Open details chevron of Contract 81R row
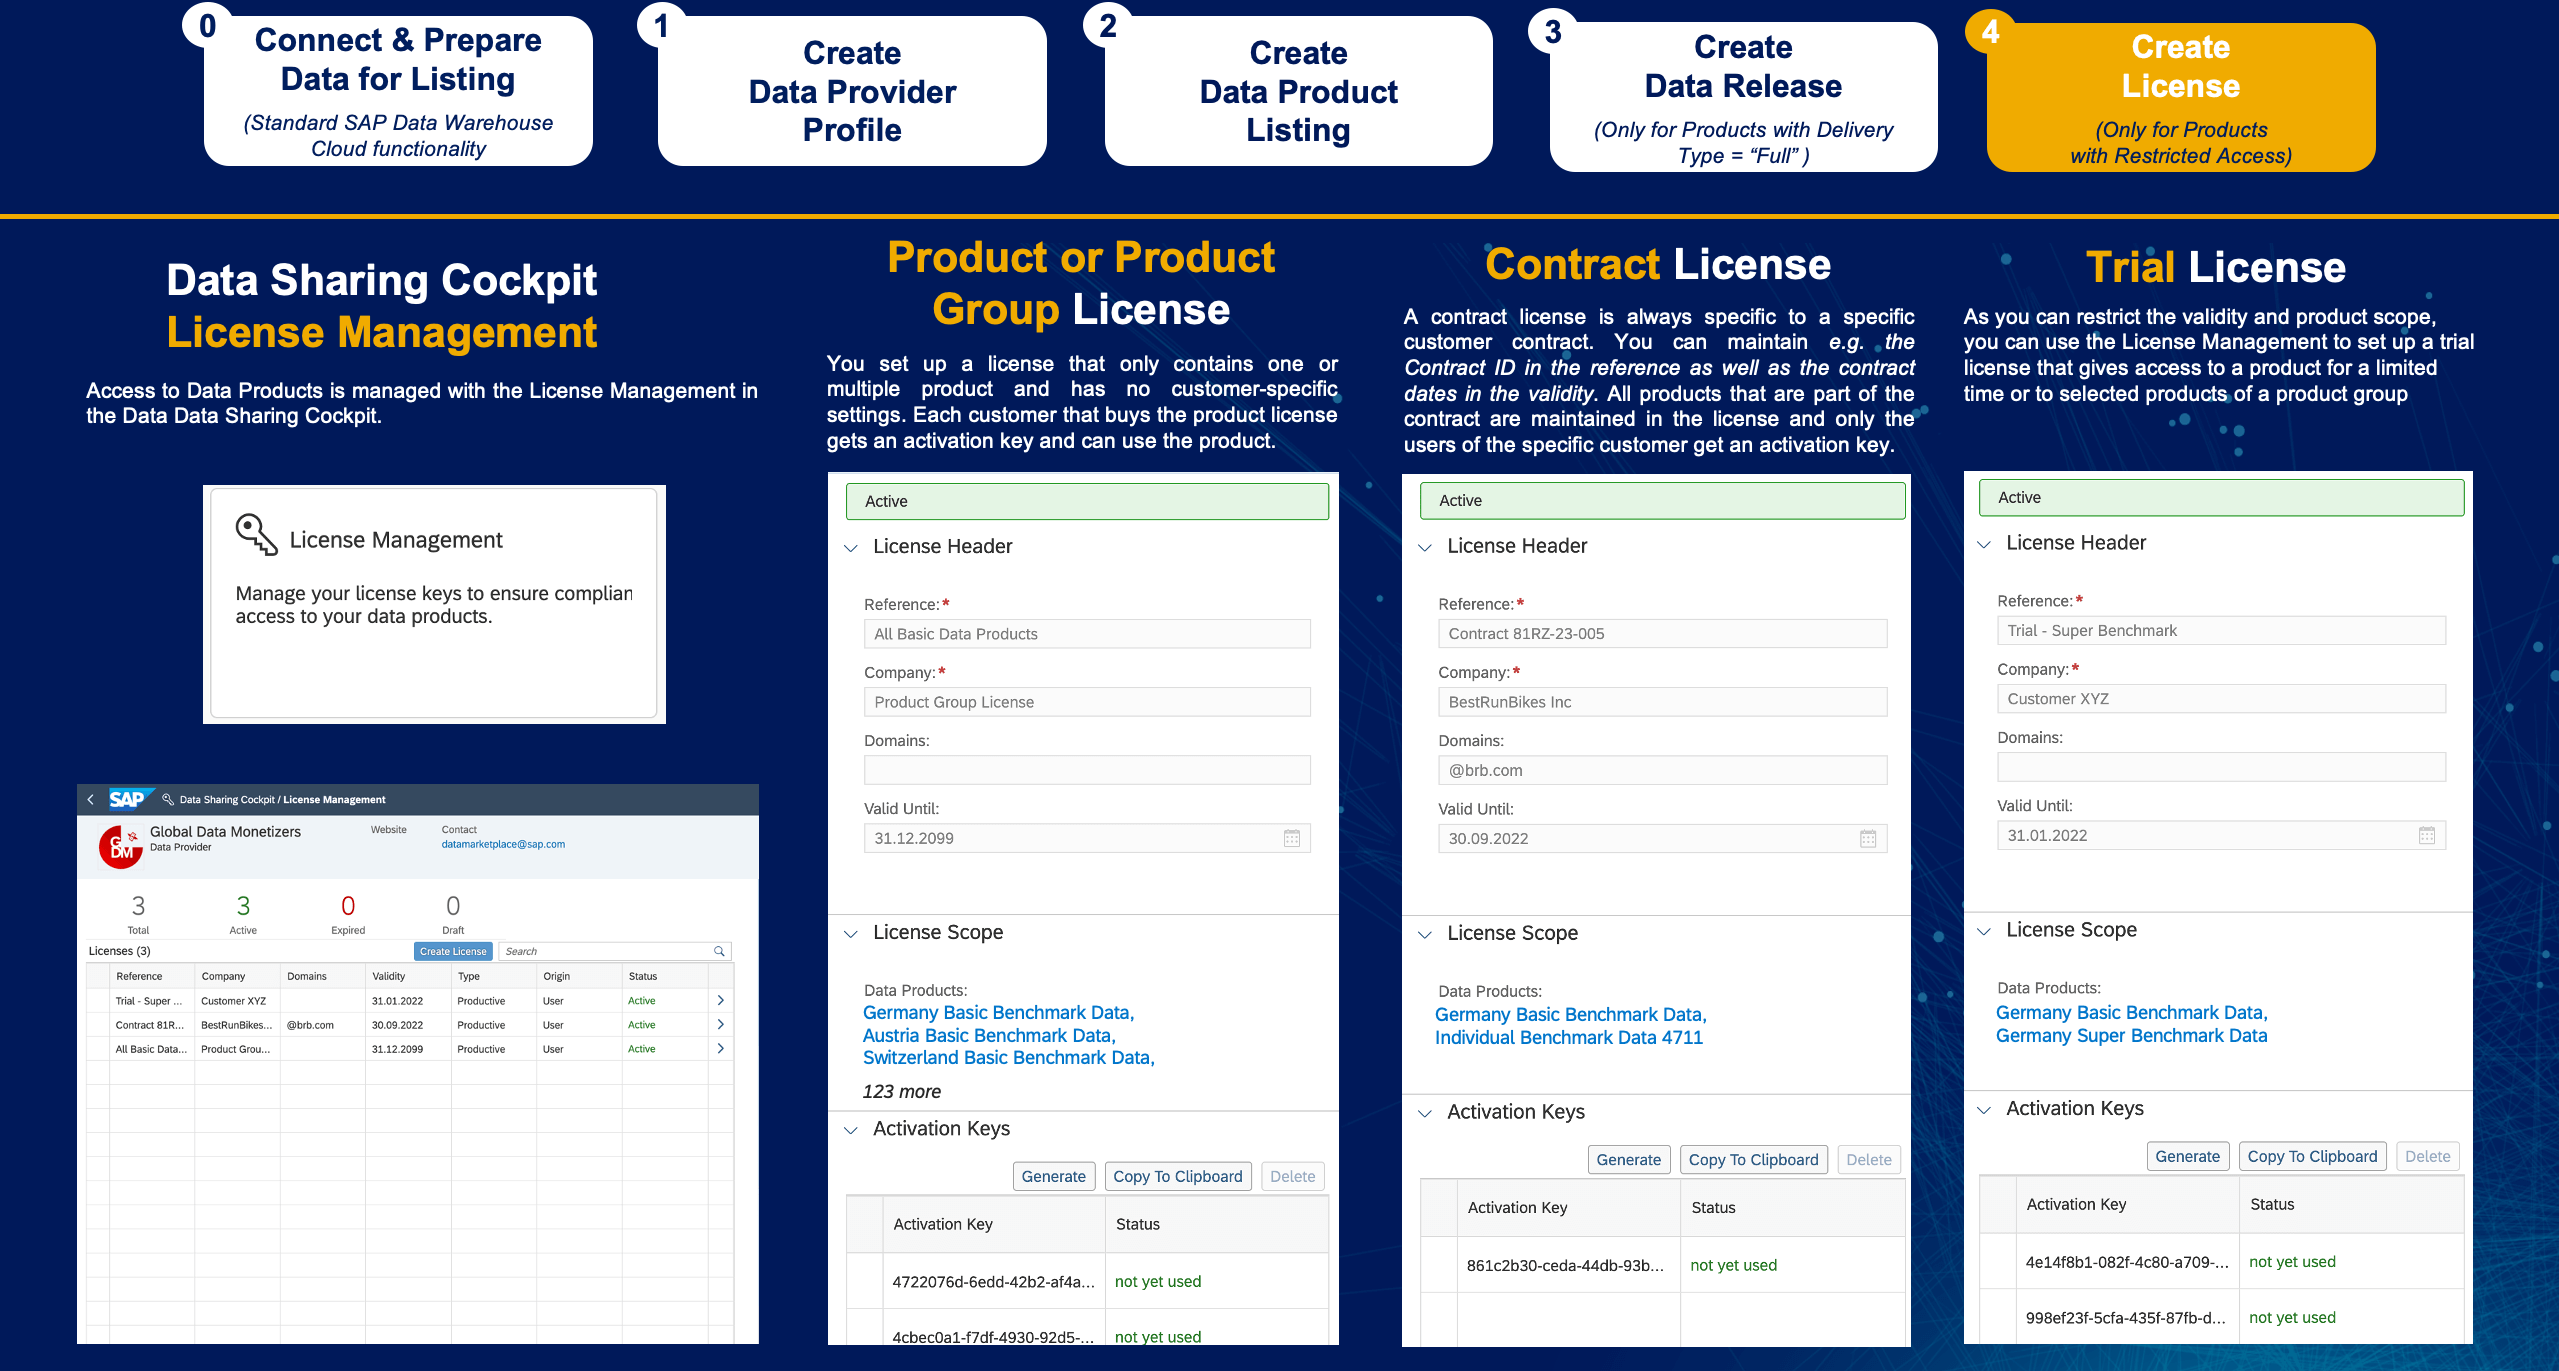 coord(720,1024)
